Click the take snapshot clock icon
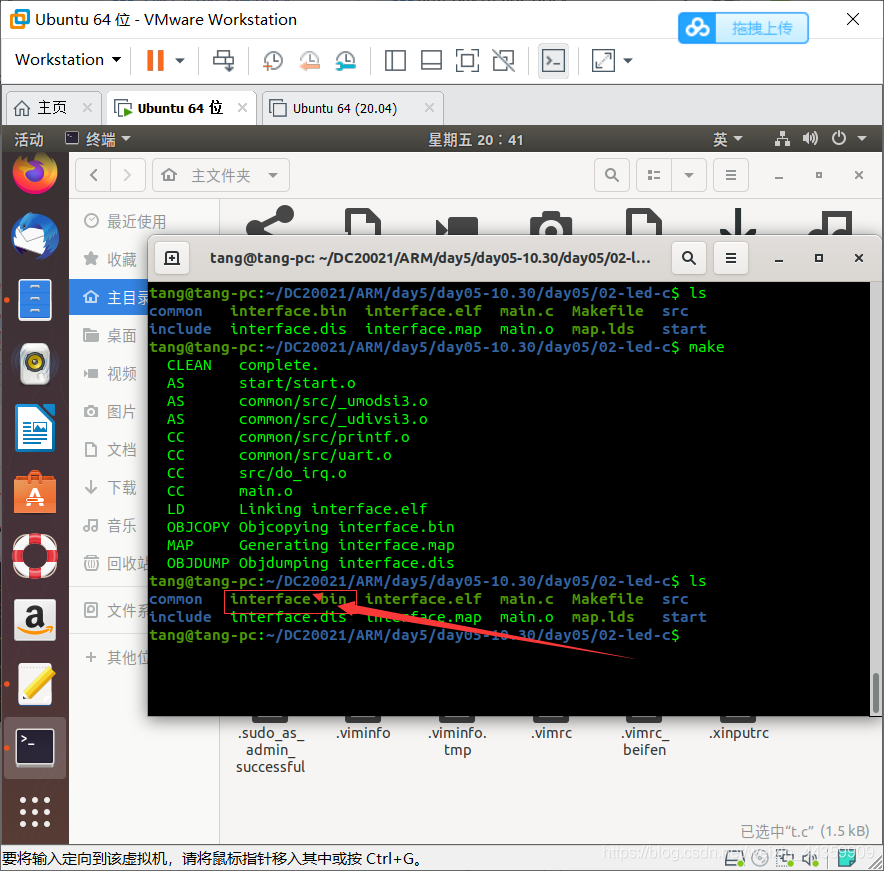884x871 pixels. pos(273,60)
